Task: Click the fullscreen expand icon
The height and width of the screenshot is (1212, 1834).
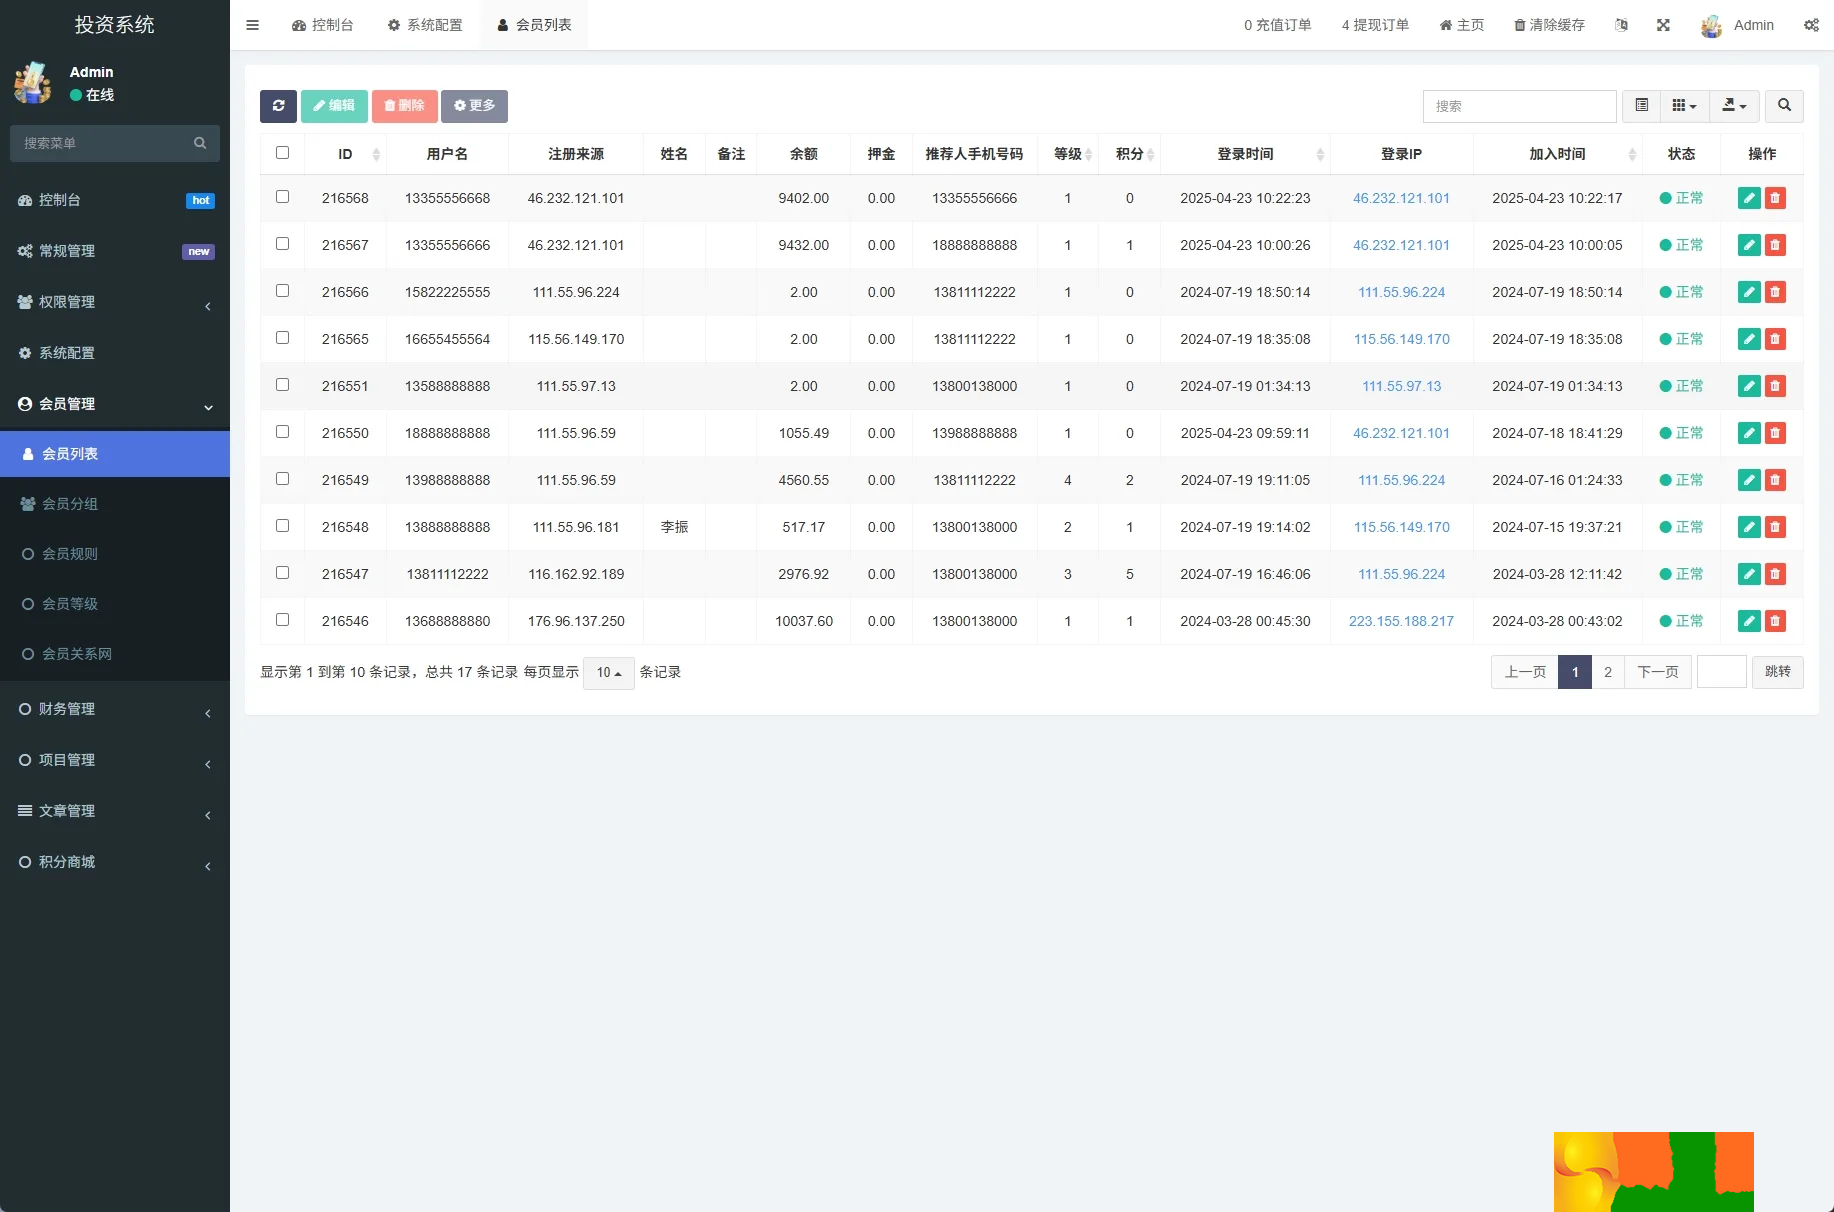Action: click(x=1663, y=25)
